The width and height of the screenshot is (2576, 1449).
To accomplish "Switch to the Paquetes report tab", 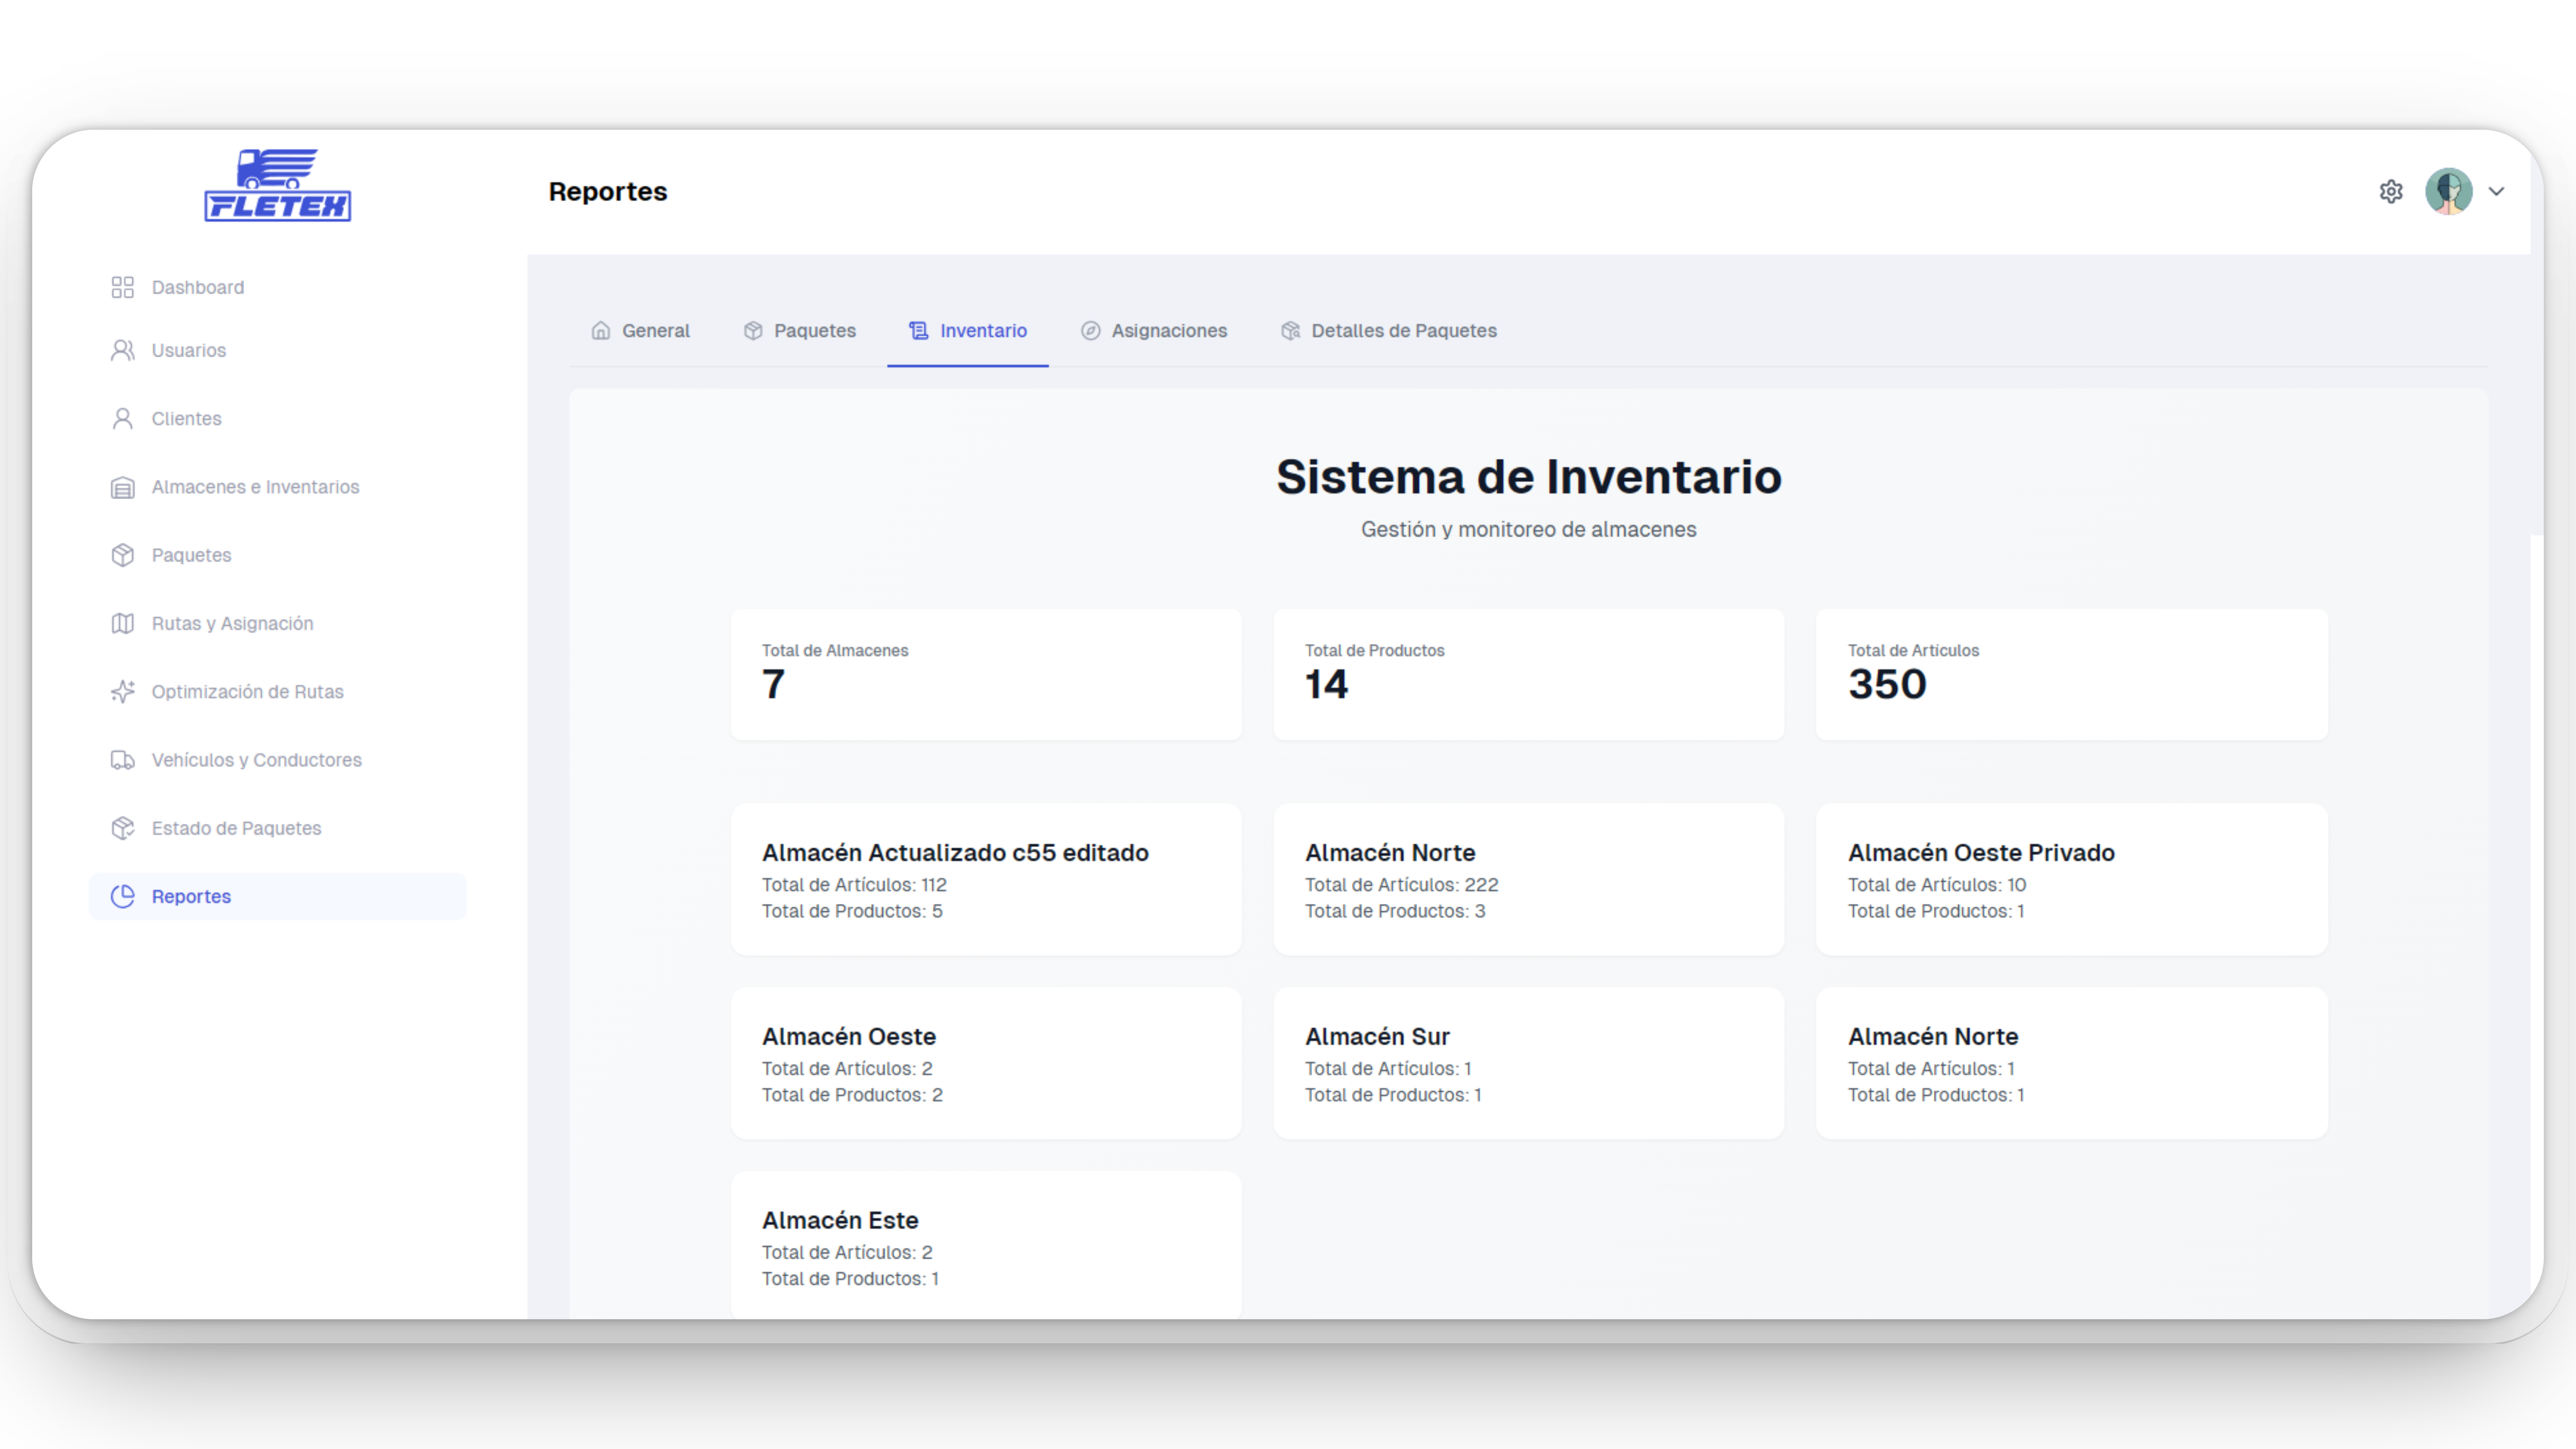I will coord(799,330).
